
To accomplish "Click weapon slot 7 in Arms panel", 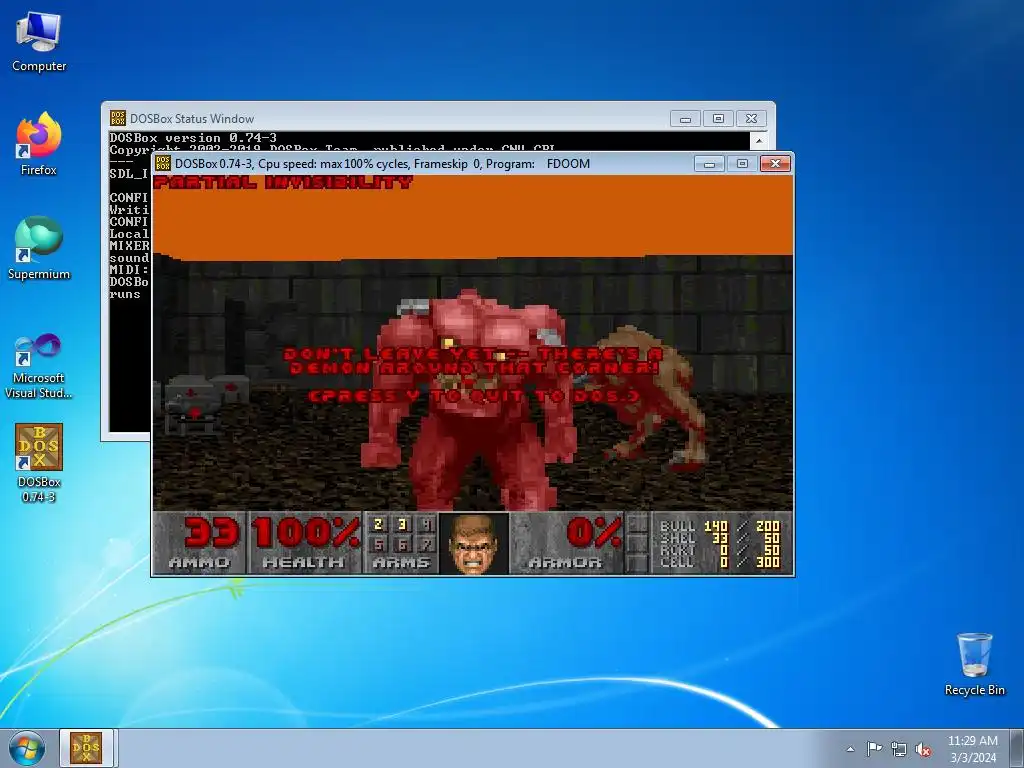I will (x=426, y=543).
